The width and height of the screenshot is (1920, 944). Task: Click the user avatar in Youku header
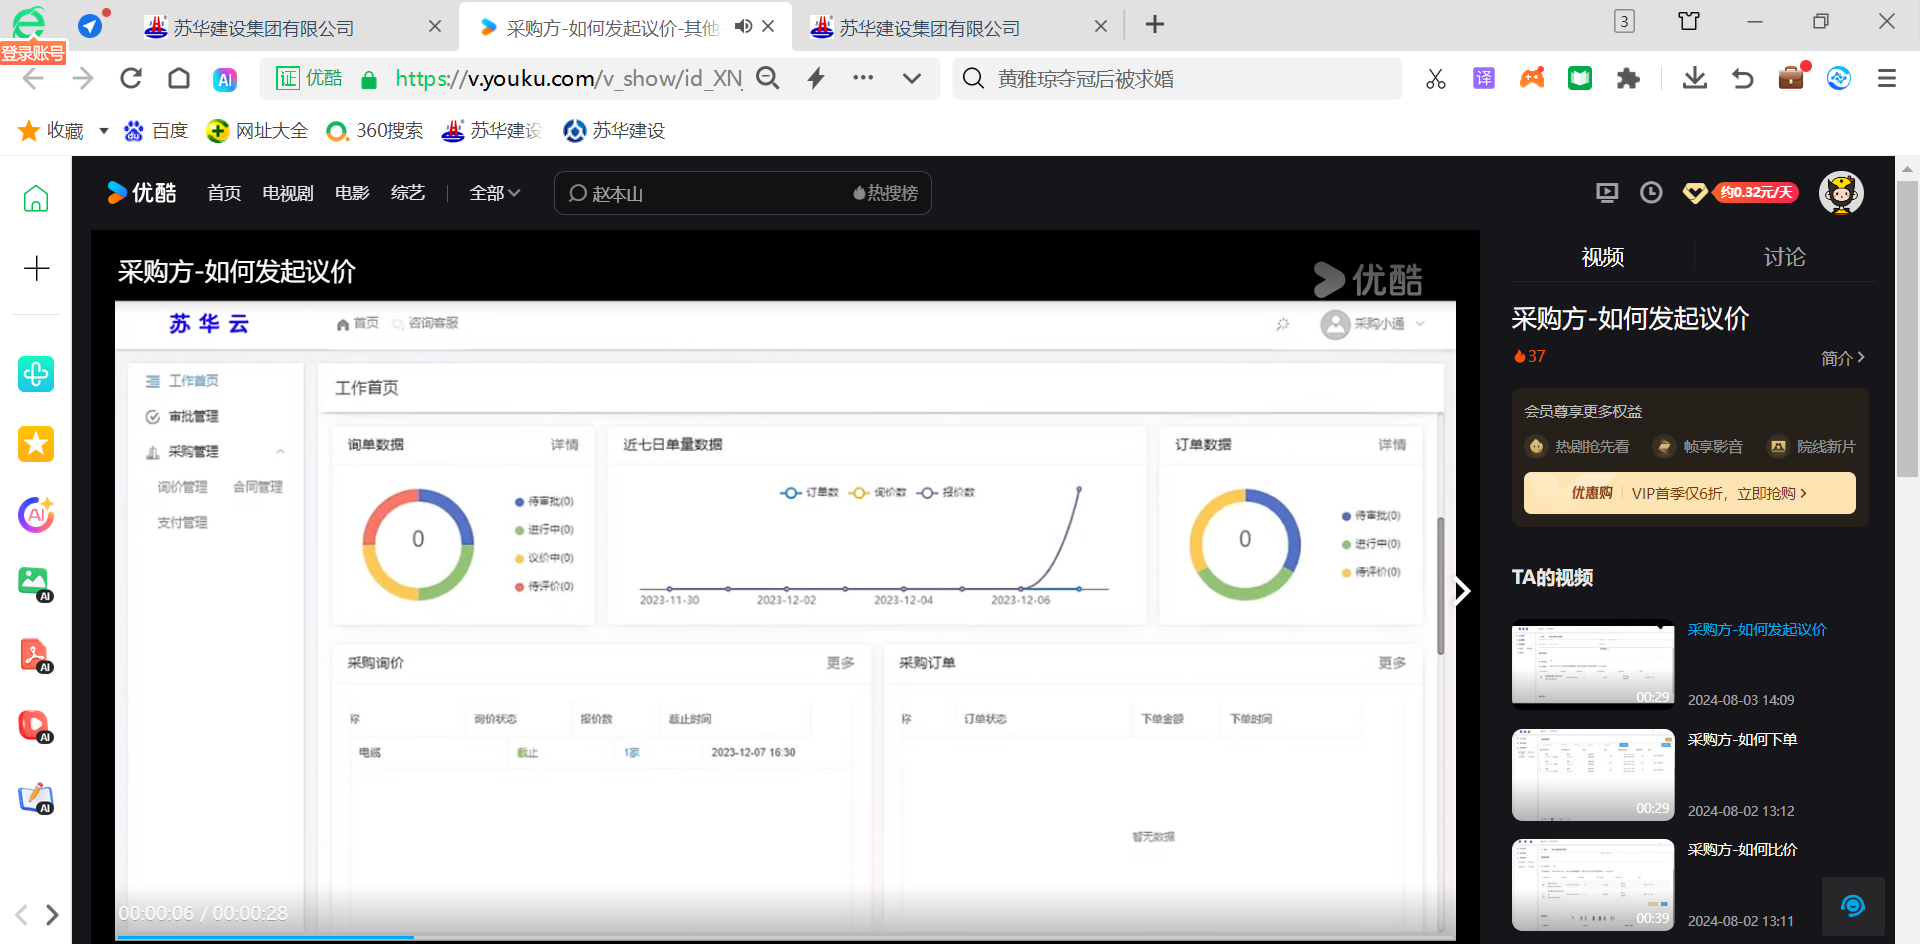click(1840, 193)
